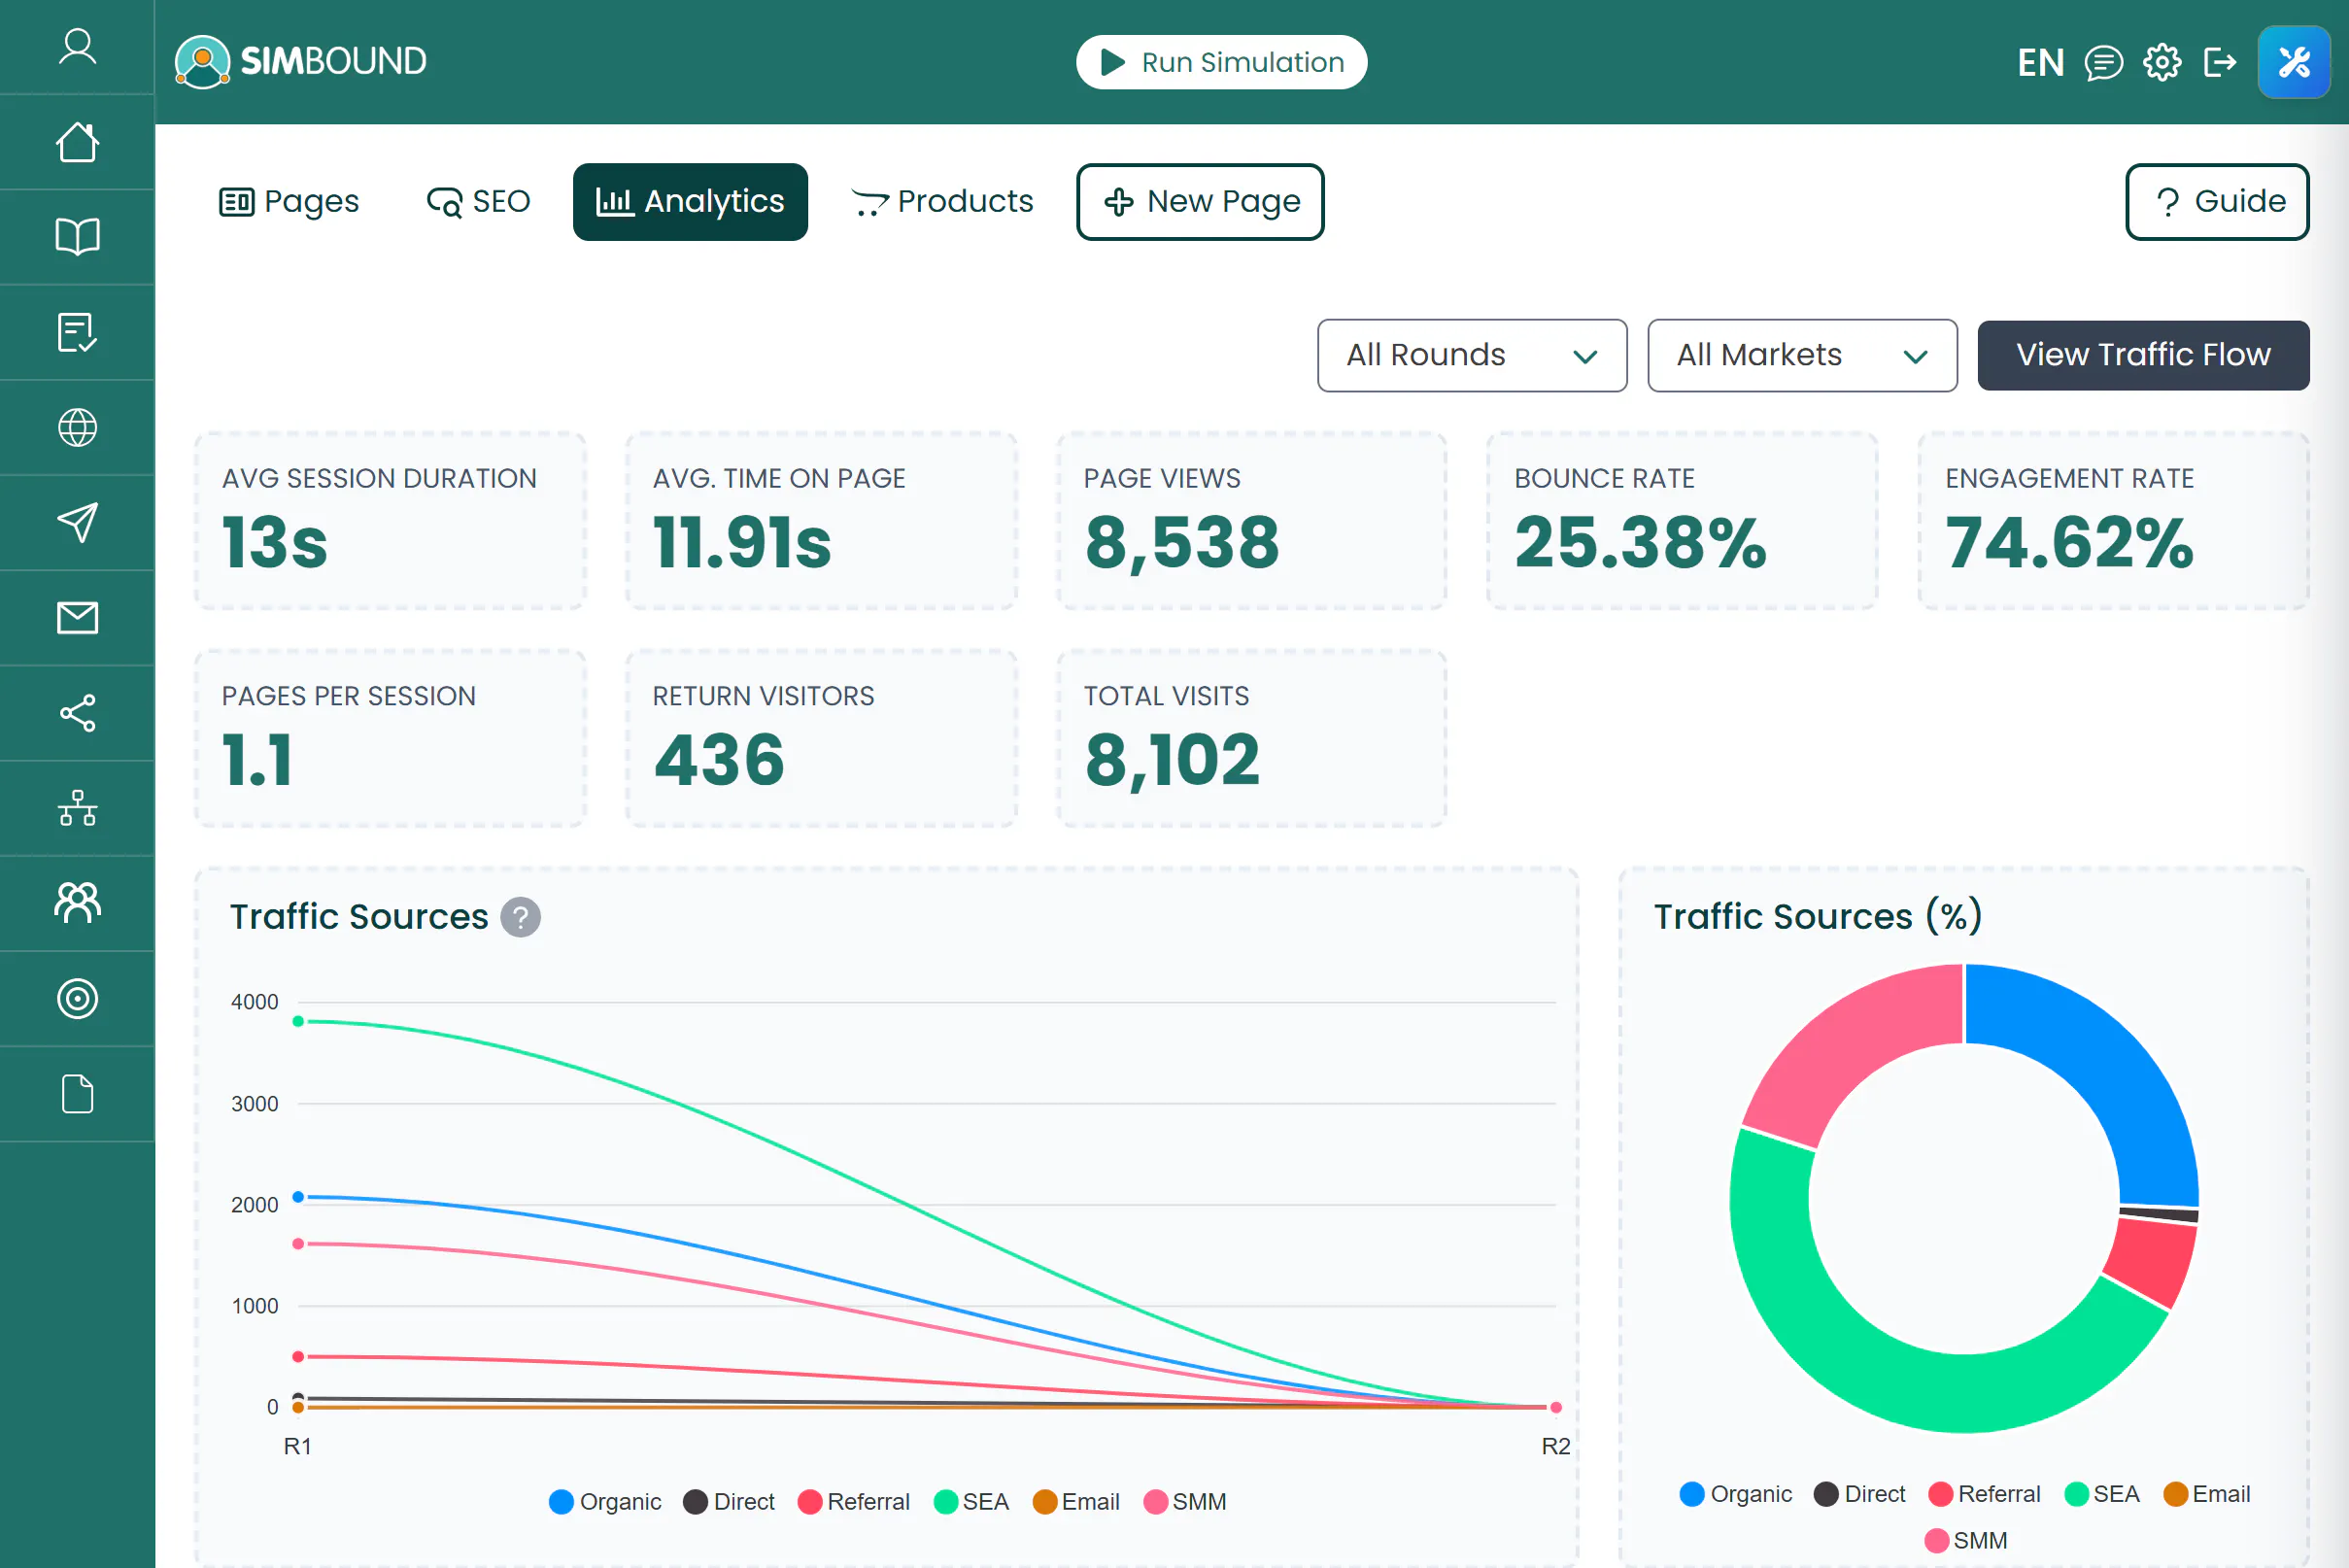Open the people group sidebar icon
The width and height of the screenshot is (2349, 1568).
77,903
